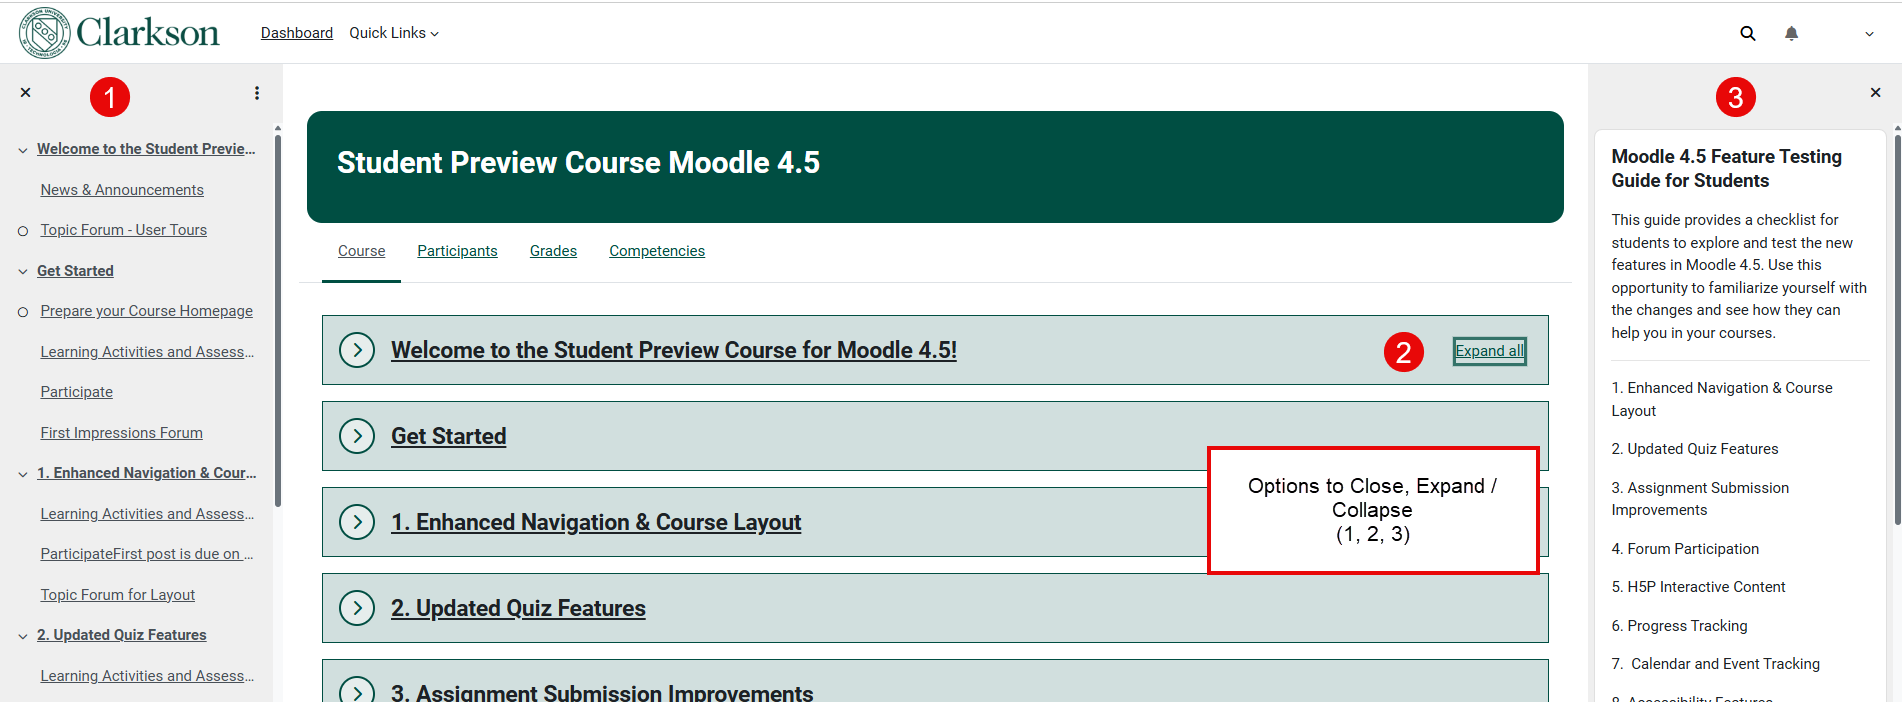Close the left course index drawer
1902x702 pixels.
tap(26, 93)
